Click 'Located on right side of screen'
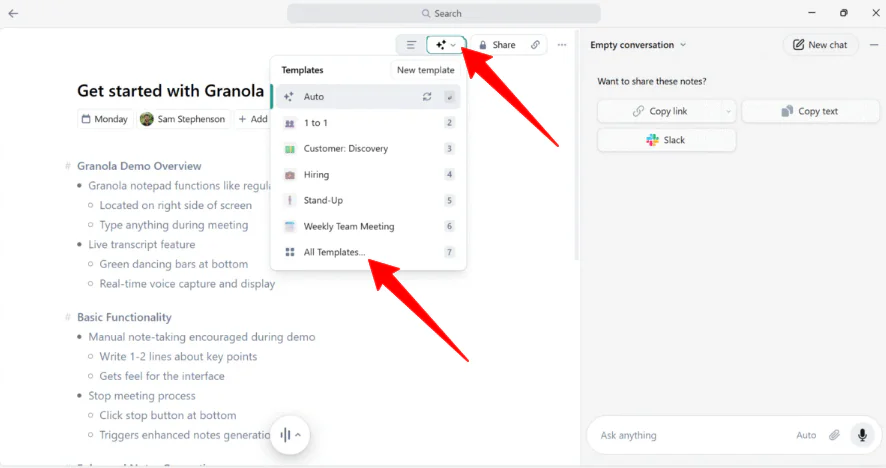The height and width of the screenshot is (468, 886). click(176, 206)
